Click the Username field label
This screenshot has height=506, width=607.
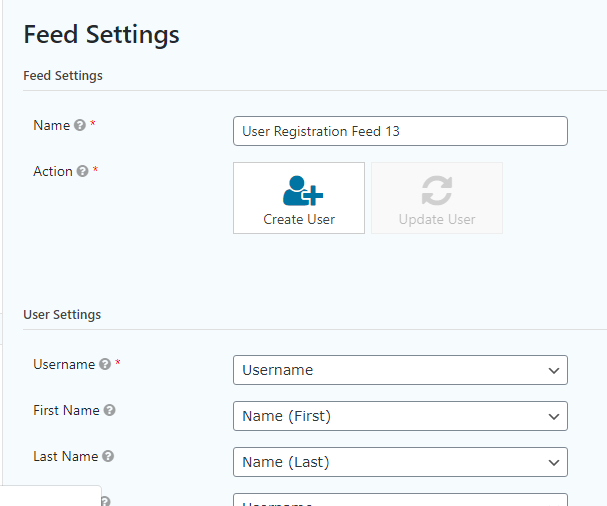[x=64, y=364]
